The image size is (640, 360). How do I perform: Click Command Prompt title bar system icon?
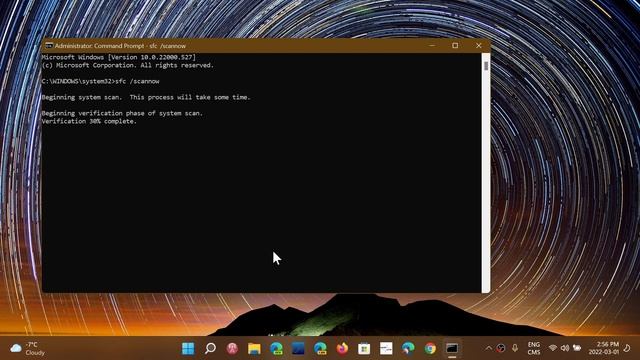49,46
